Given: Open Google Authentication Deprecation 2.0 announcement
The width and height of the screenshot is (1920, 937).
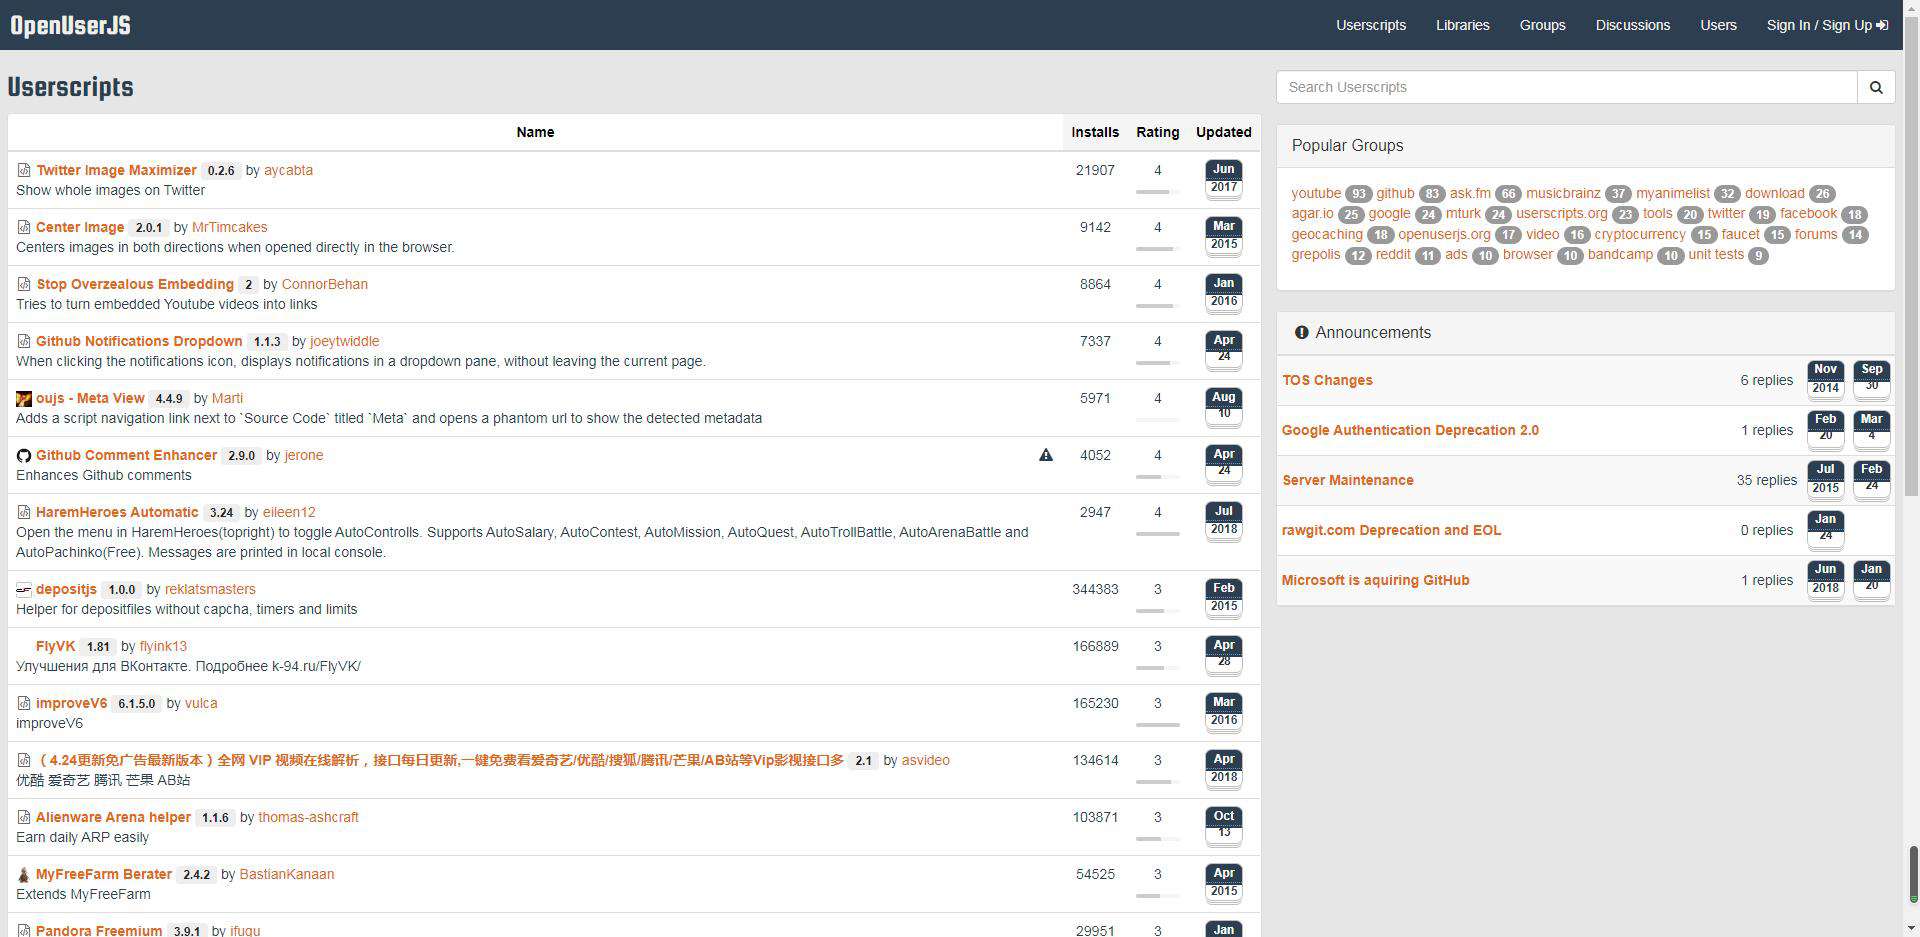Looking at the screenshot, I should tap(1410, 430).
